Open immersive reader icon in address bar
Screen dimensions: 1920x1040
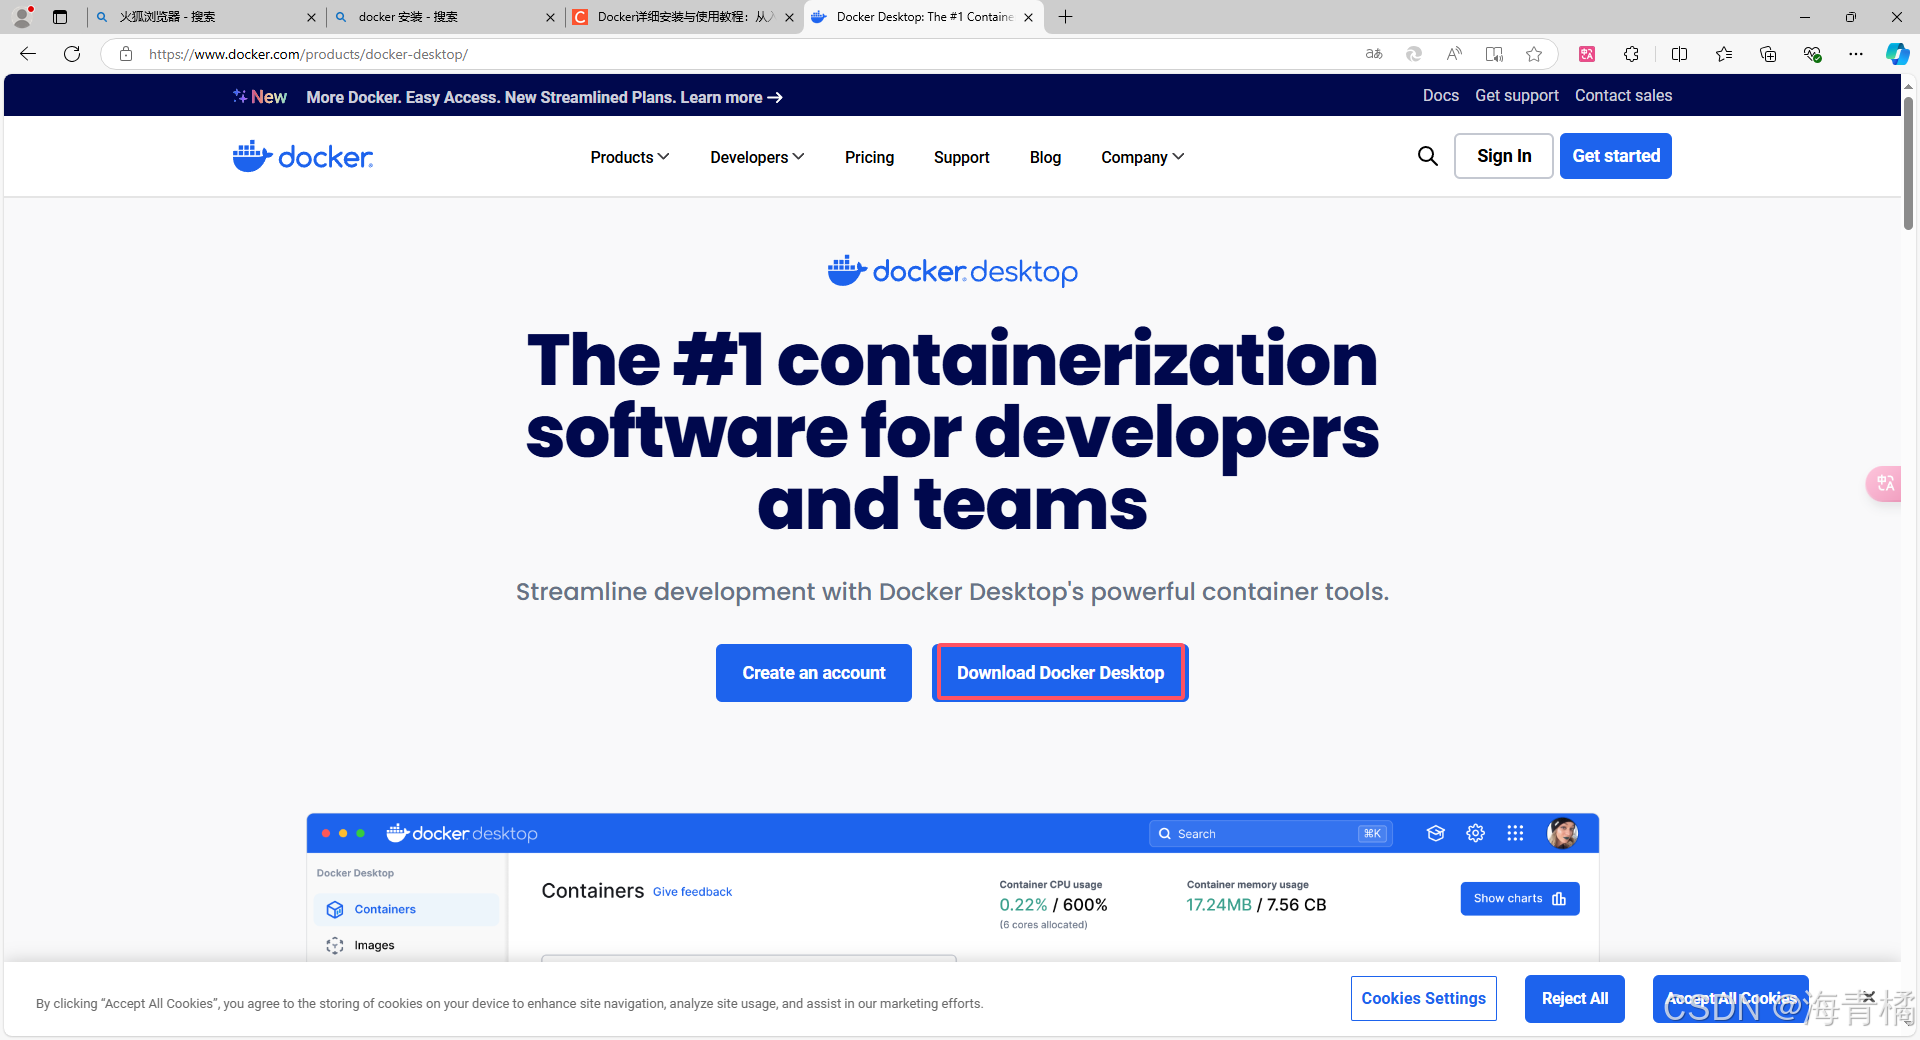[1494, 54]
